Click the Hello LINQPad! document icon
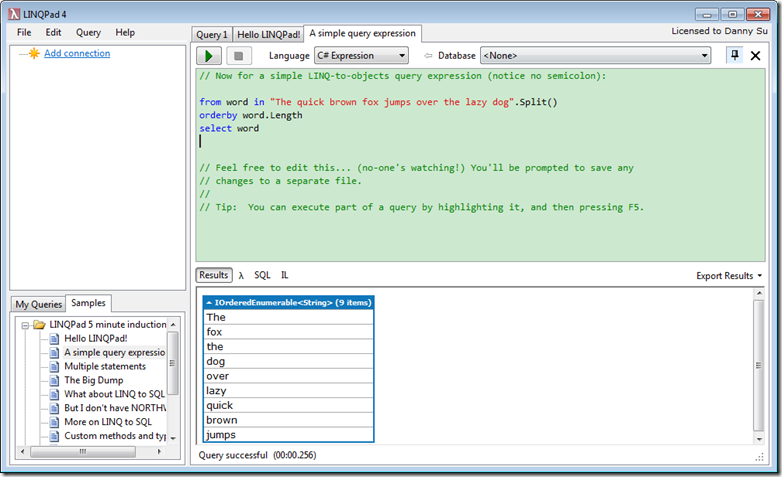This screenshot has width=782, height=477. click(54, 339)
